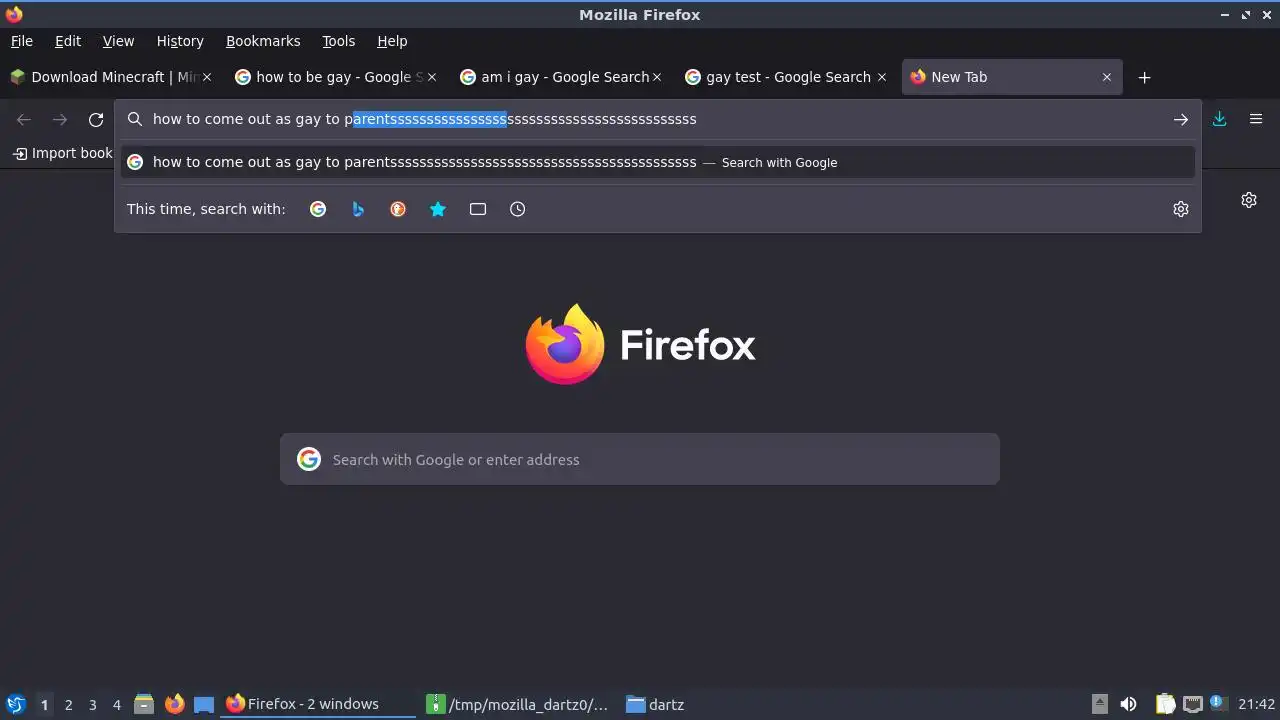
Task: Close the how to be gay tab
Action: tap(432, 77)
